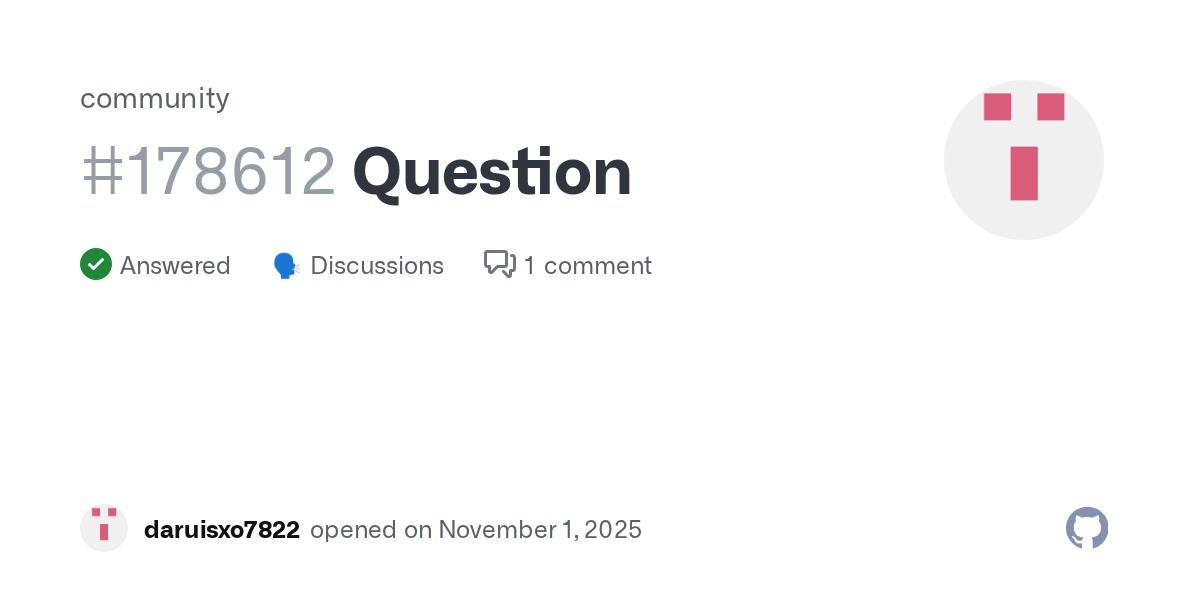Open the large identicon avatar
Image resolution: width=1200 pixels, height=600 pixels.
pyautogui.click(x=1023, y=160)
